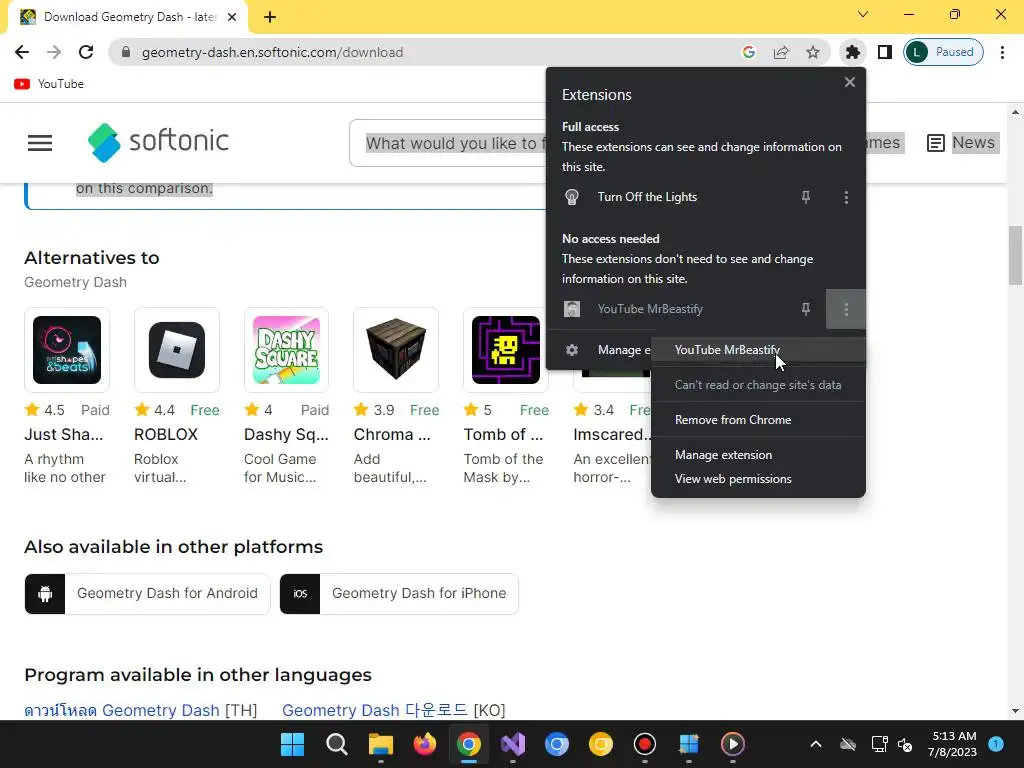Open the taskbar clock and date
This screenshot has width=1024, height=768.
pos(952,744)
